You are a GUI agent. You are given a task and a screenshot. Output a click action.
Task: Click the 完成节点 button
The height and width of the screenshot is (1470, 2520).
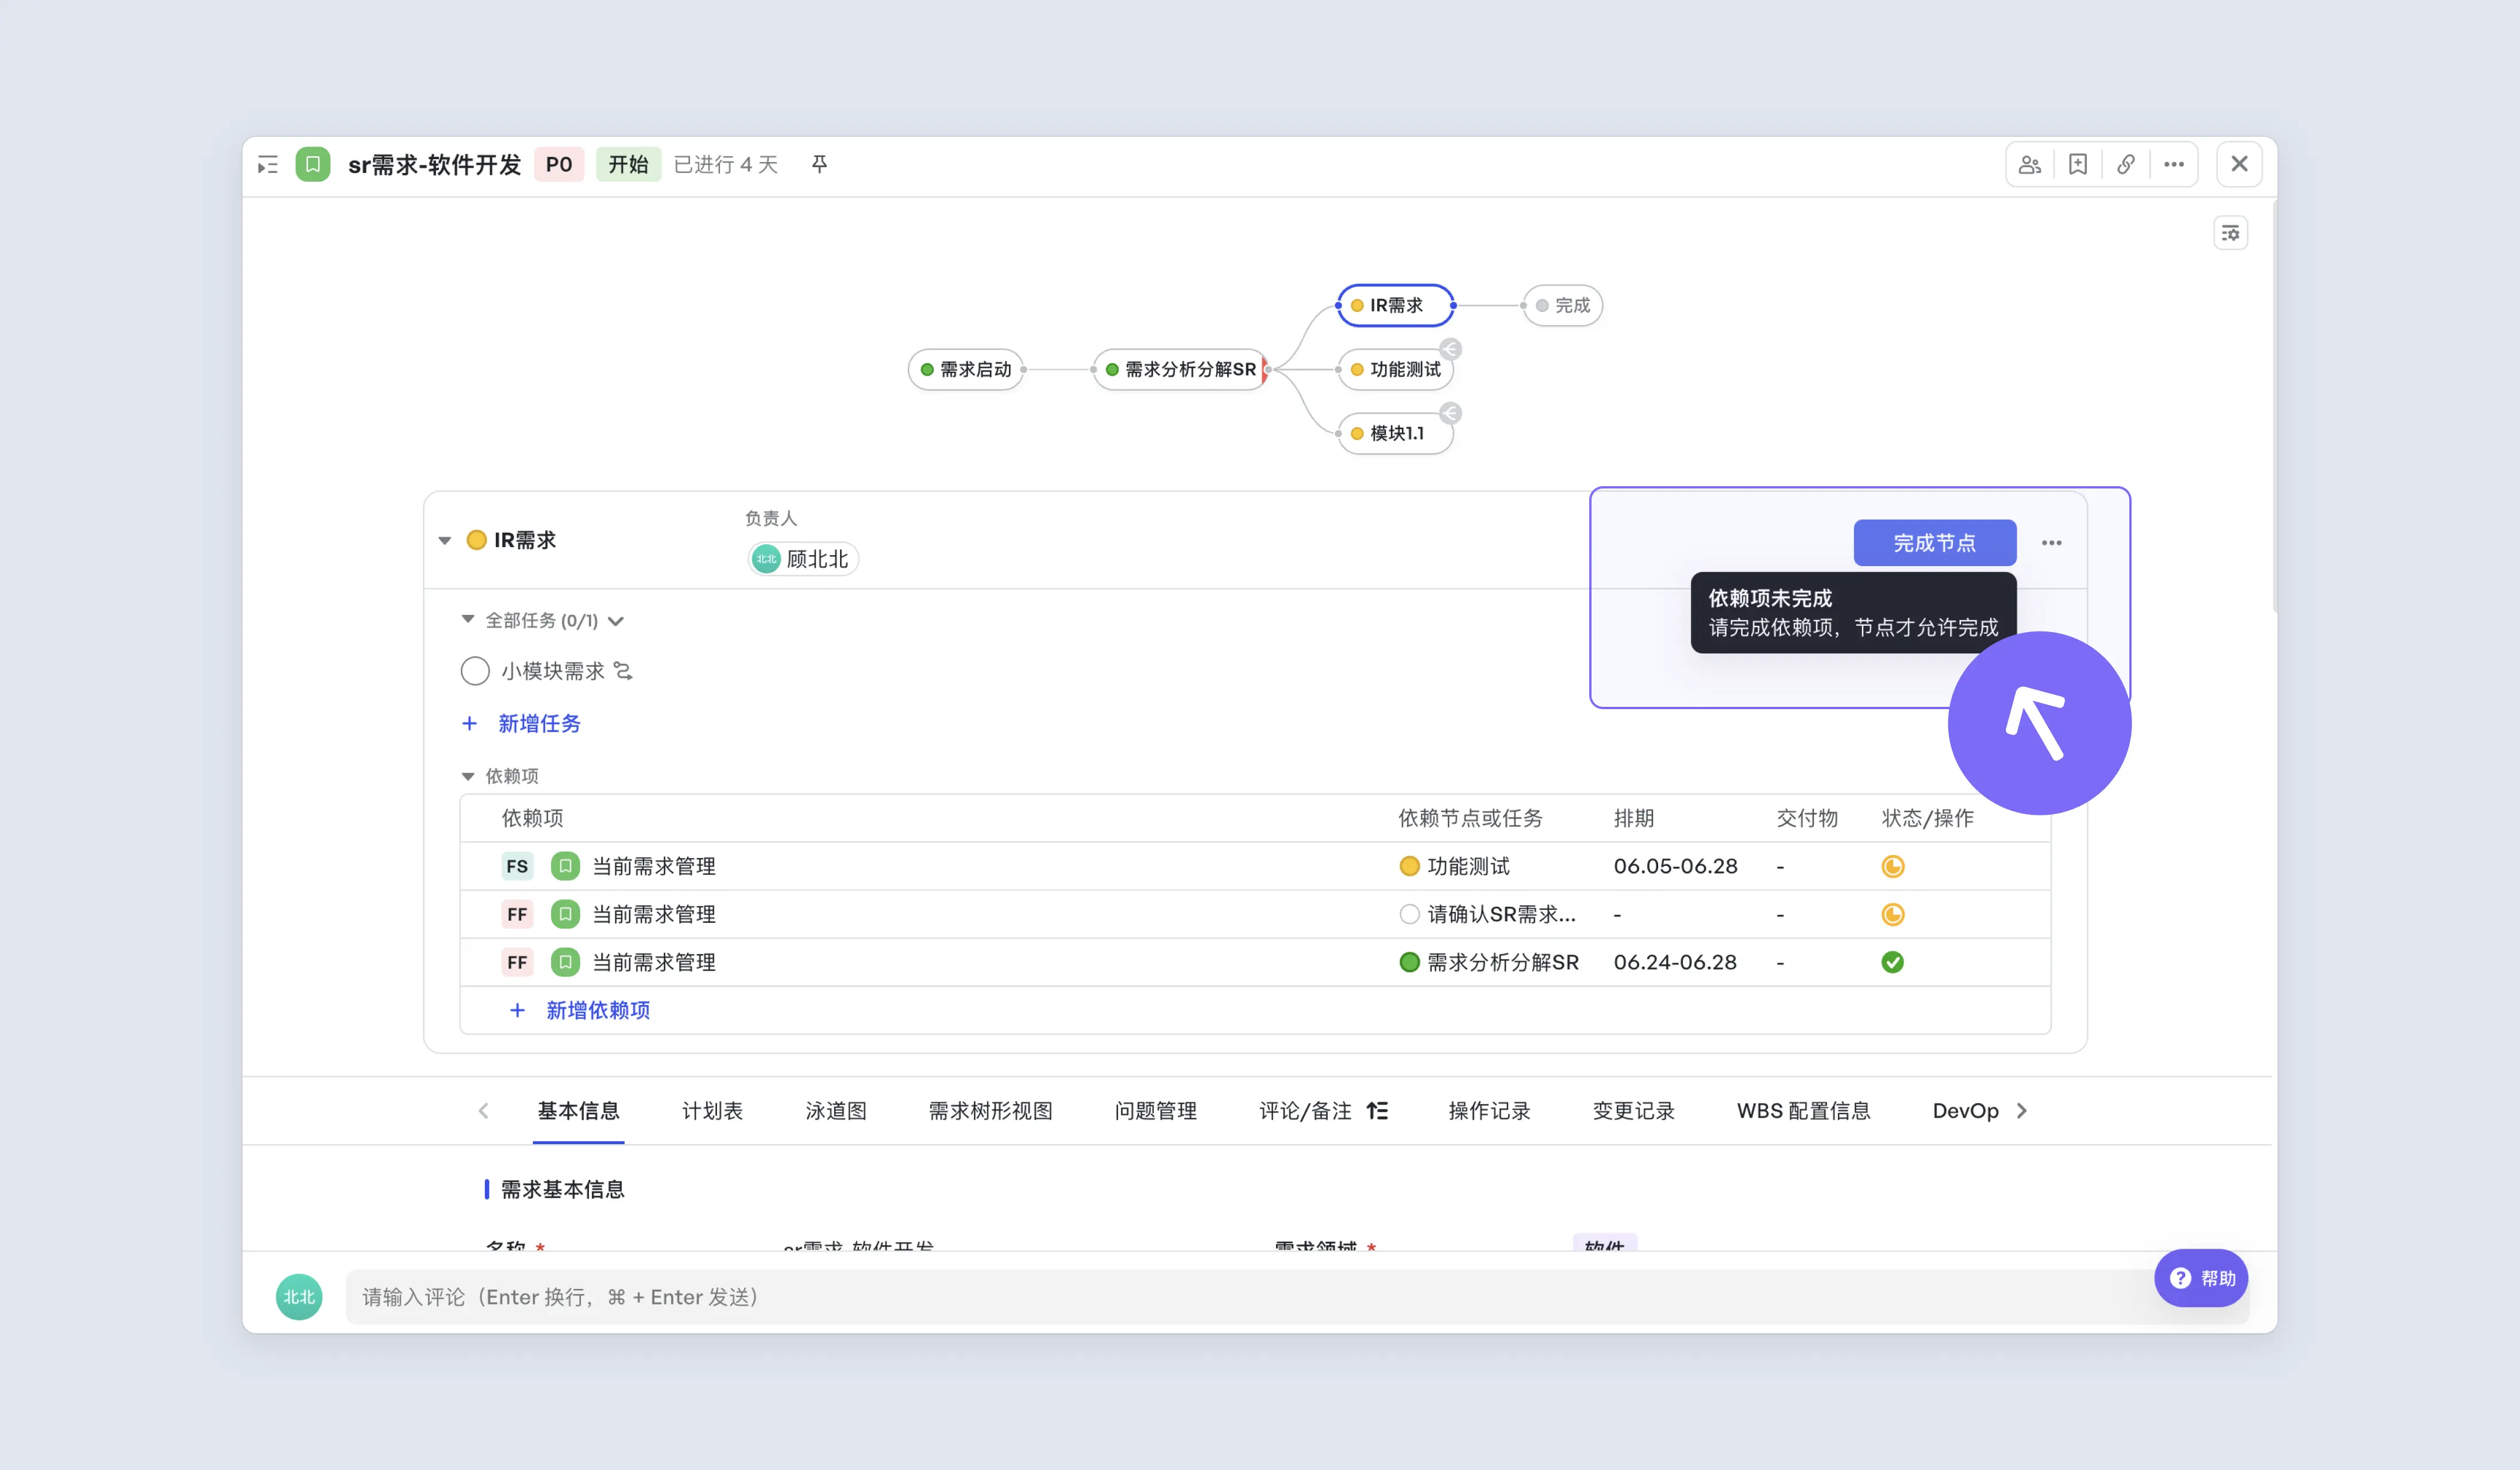tap(1934, 543)
